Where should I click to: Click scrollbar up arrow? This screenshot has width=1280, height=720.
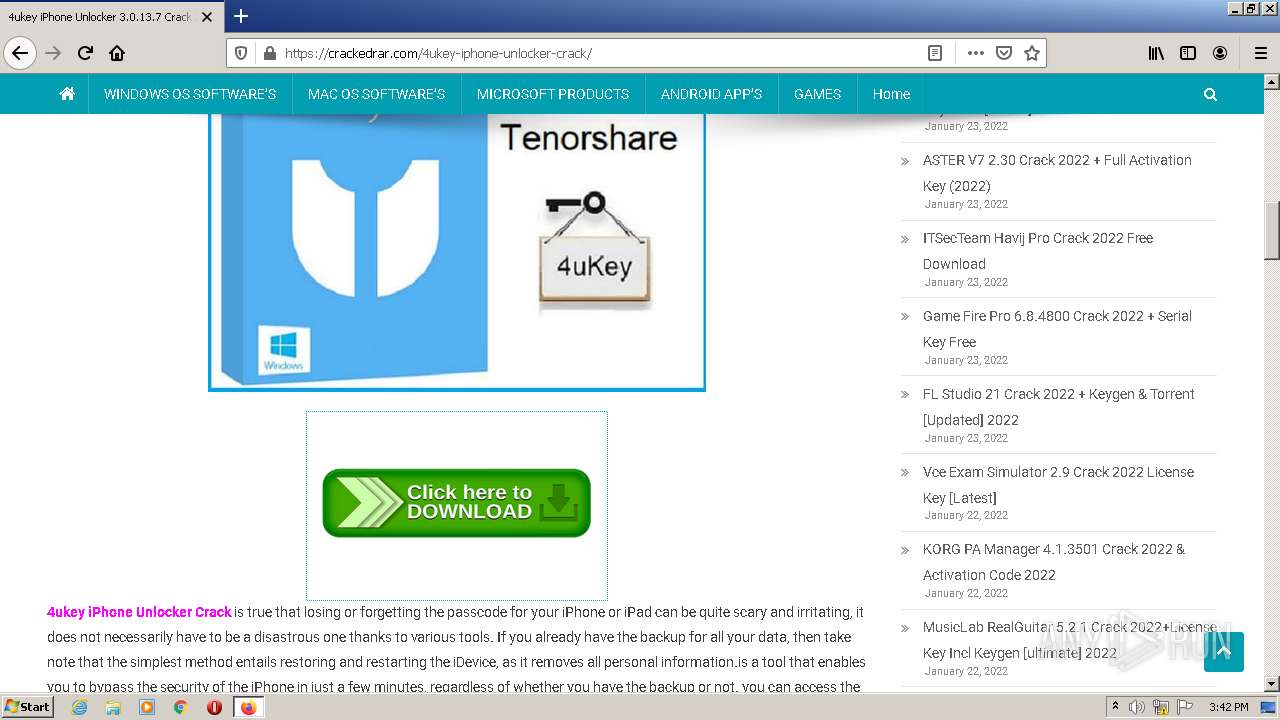[1272, 82]
